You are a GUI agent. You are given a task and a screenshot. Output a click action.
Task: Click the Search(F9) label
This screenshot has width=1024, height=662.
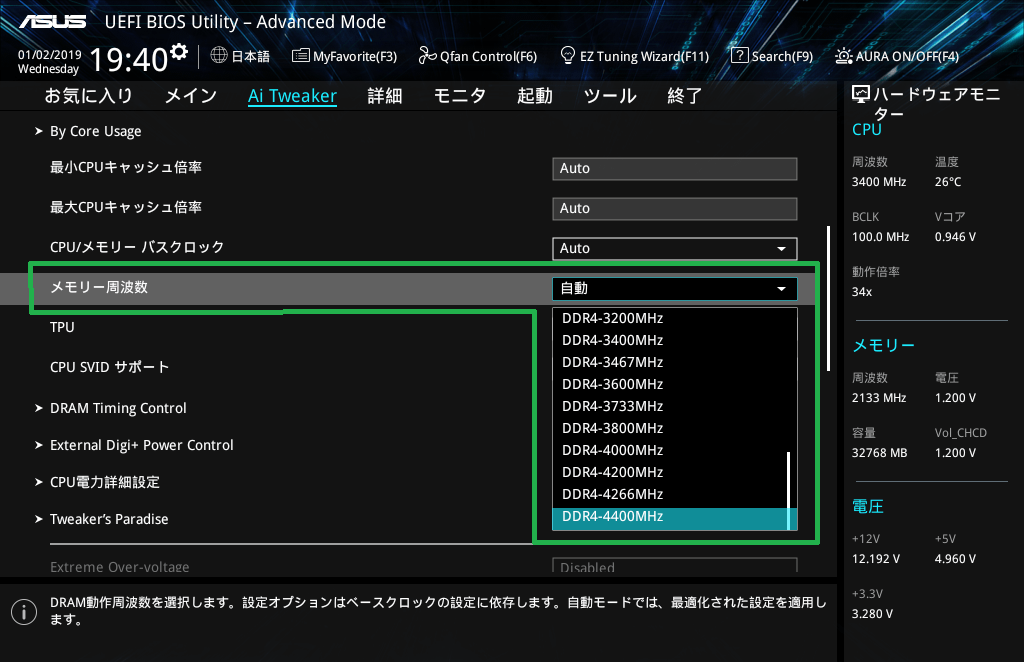782,56
